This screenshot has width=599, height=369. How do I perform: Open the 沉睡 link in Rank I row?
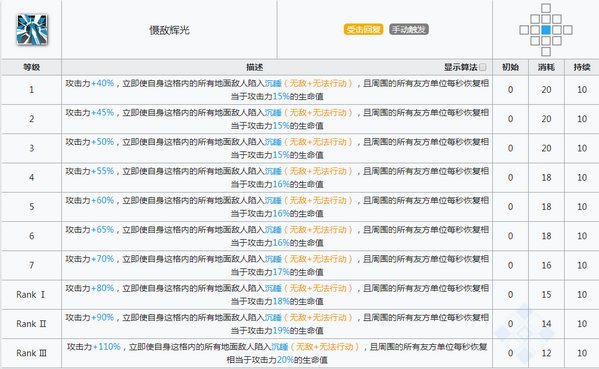point(273,288)
